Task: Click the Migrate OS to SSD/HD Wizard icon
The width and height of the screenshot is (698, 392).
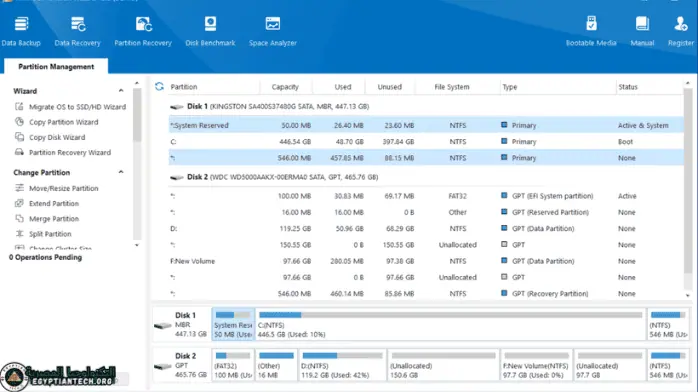Action: click(x=19, y=106)
